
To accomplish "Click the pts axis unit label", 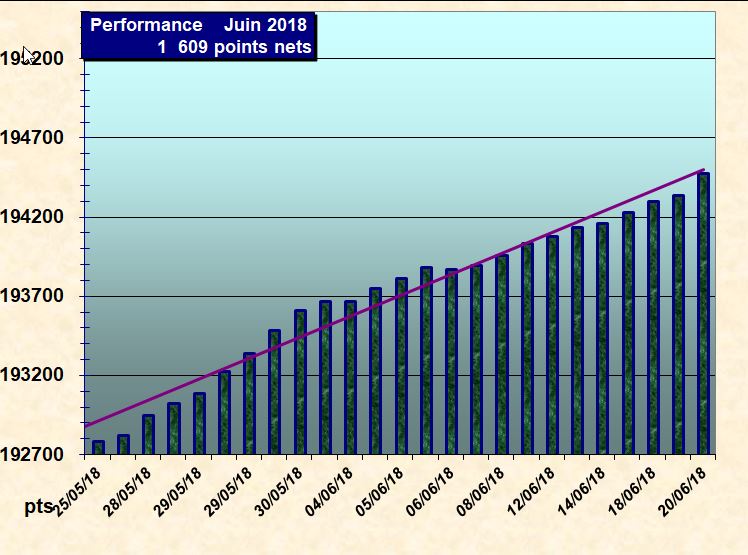I will 38,507.
